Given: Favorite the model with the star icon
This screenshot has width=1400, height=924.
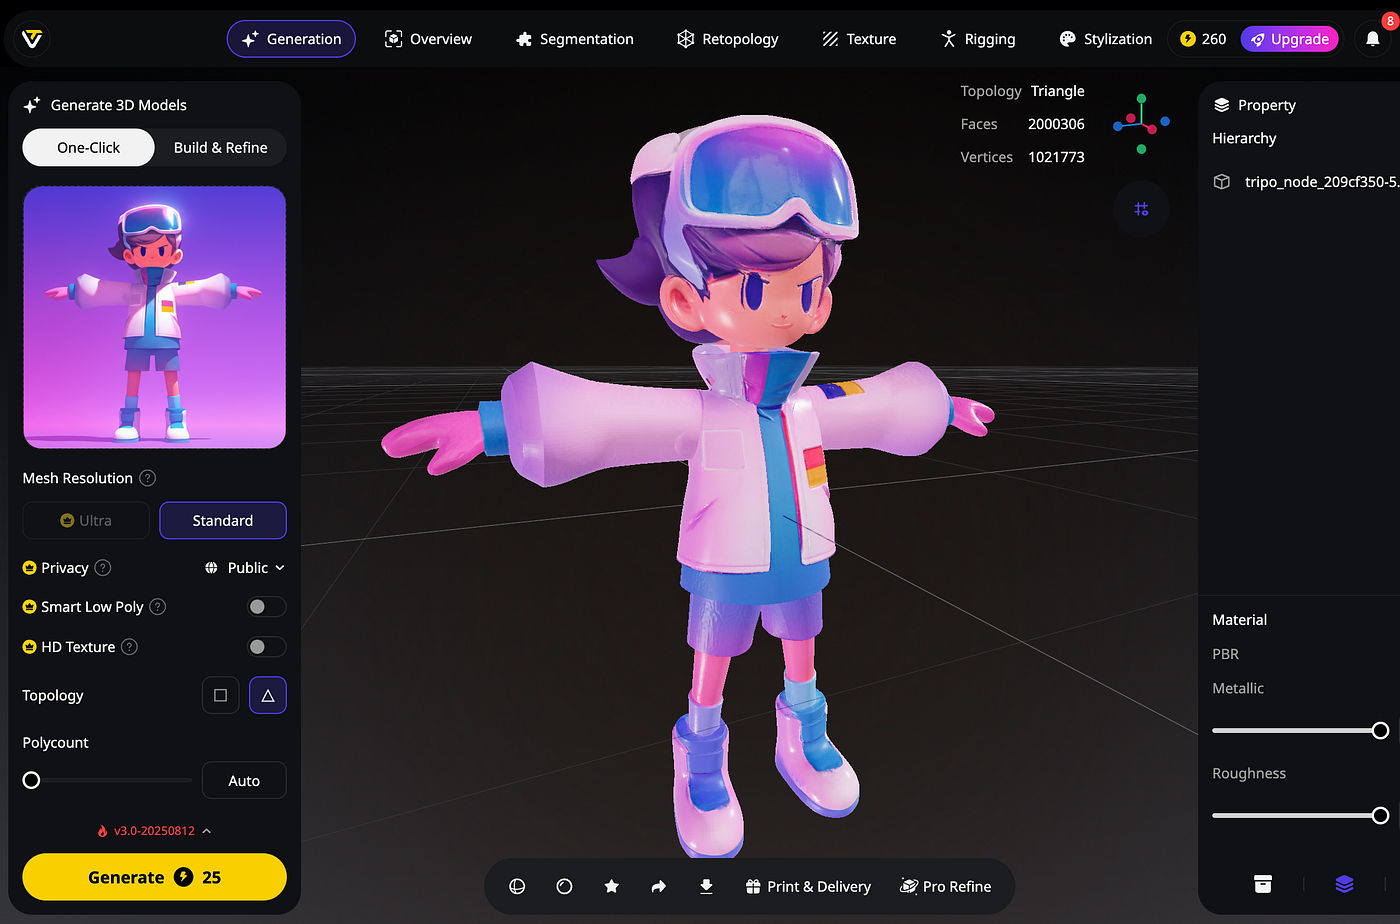Looking at the screenshot, I should (x=611, y=886).
